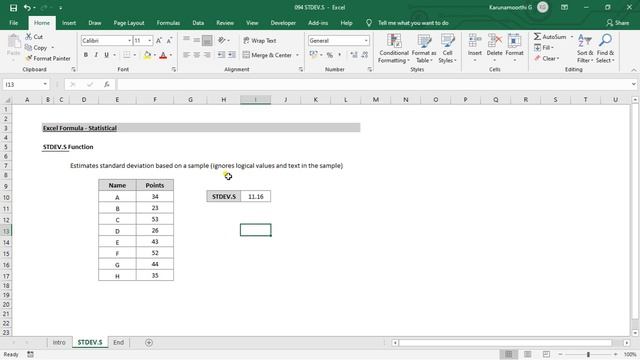This screenshot has height=360, width=640.
Task: Click the Insert Function fx icon
Action: [107, 84]
